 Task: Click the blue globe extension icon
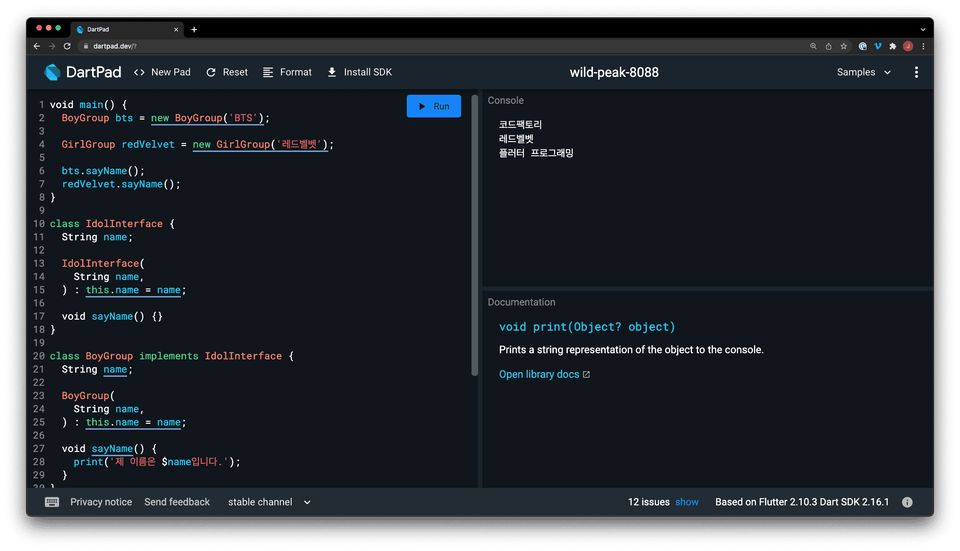(x=863, y=46)
